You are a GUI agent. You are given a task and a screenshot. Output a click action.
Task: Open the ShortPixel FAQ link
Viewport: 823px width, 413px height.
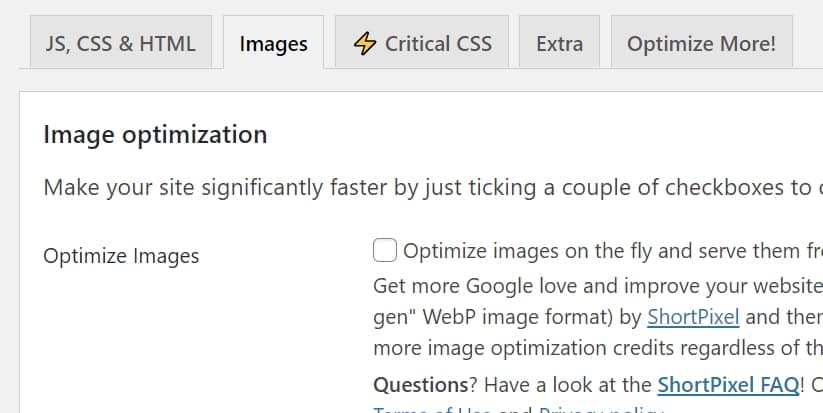tap(729, 385)
